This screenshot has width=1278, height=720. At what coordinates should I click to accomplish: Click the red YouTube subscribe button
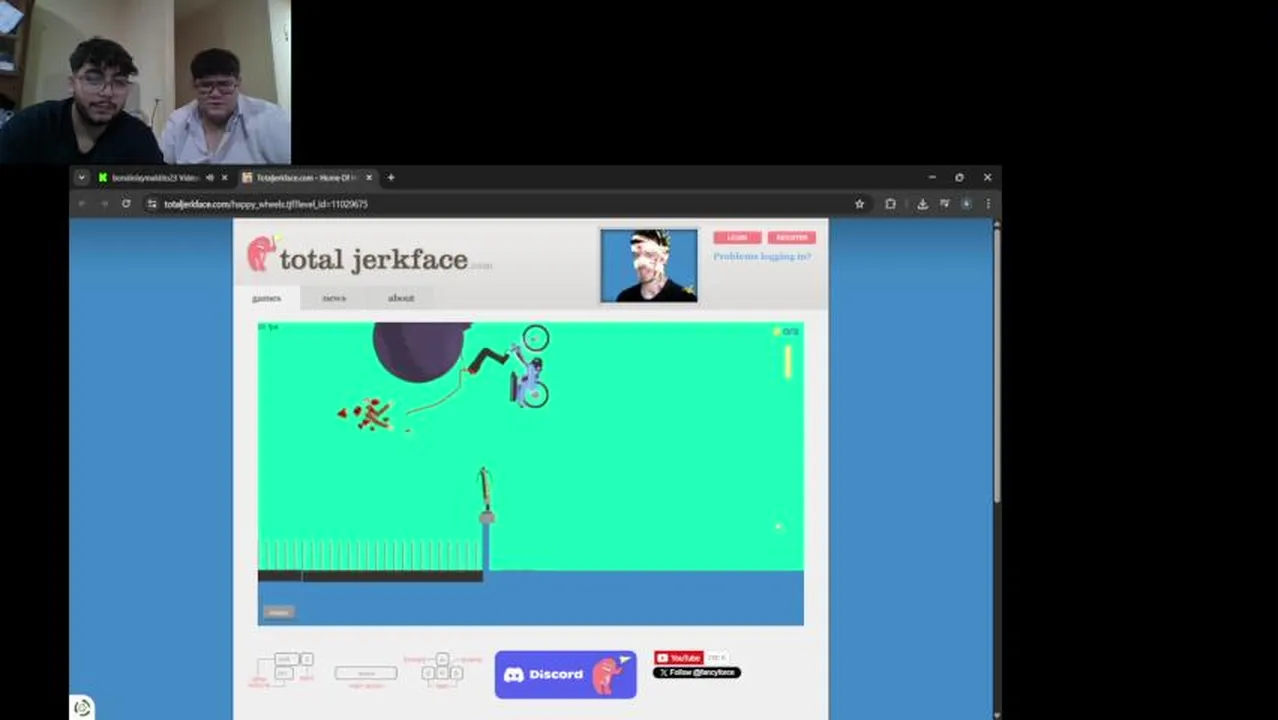(678, 658)
